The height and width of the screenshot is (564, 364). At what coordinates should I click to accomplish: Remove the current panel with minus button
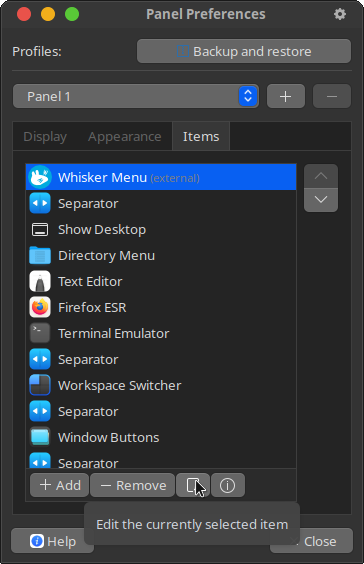pyautogui.click(x=332, y=96)
